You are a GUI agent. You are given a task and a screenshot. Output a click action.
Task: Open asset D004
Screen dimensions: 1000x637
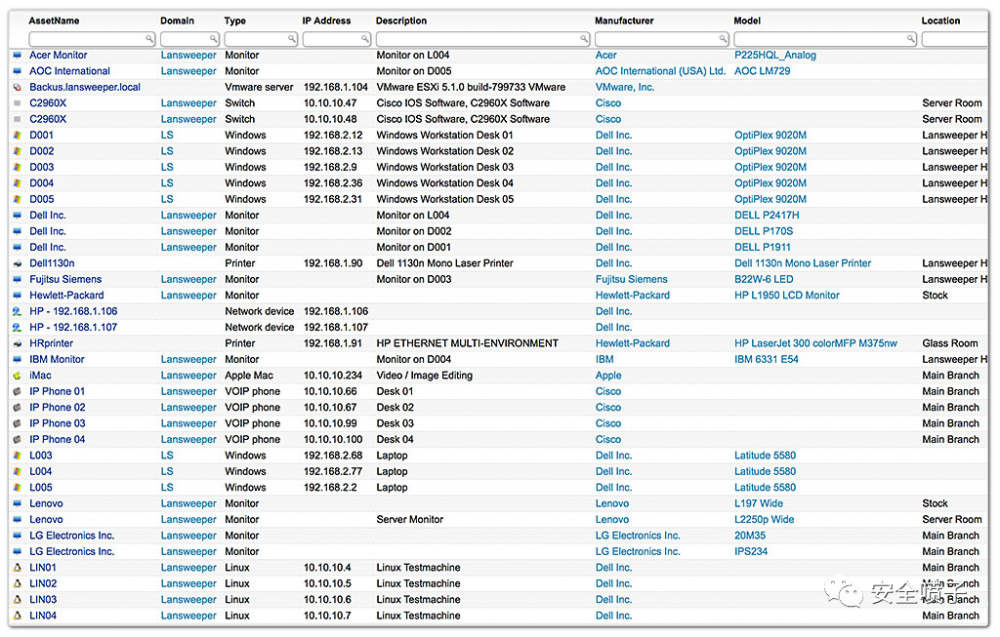click(x=41, y=183)
